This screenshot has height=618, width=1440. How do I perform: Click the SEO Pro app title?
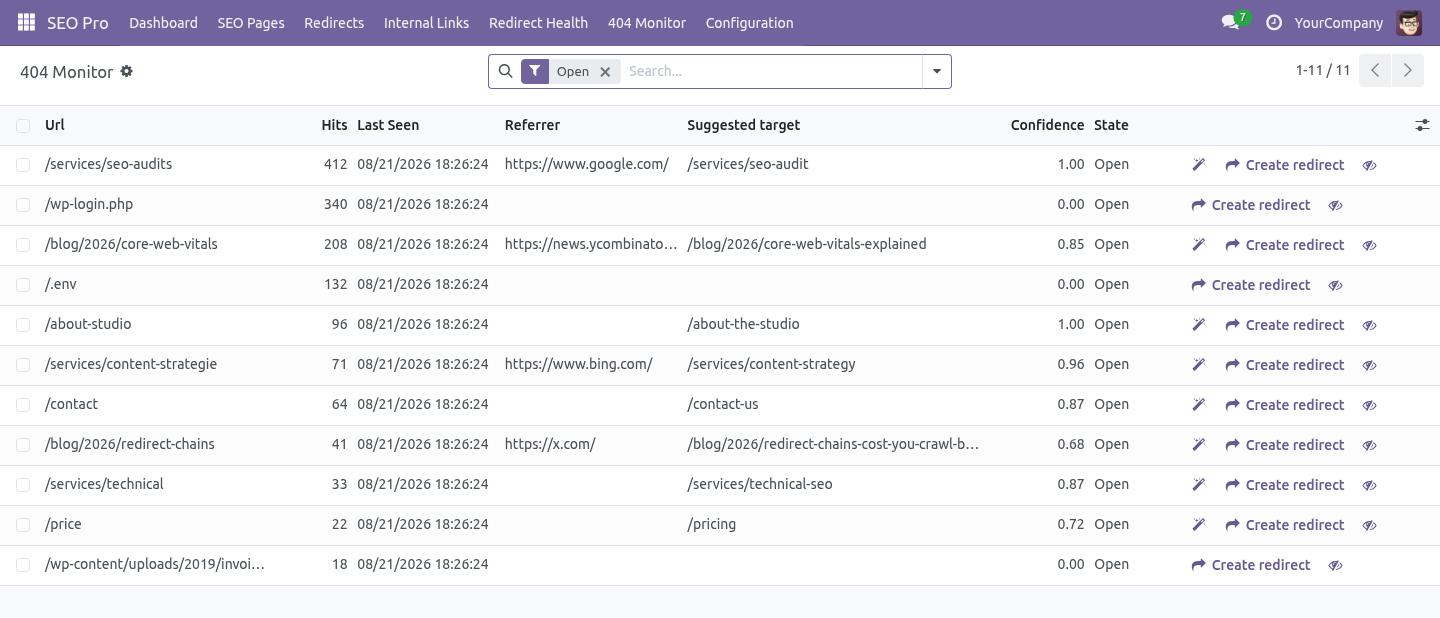(78, 22)
